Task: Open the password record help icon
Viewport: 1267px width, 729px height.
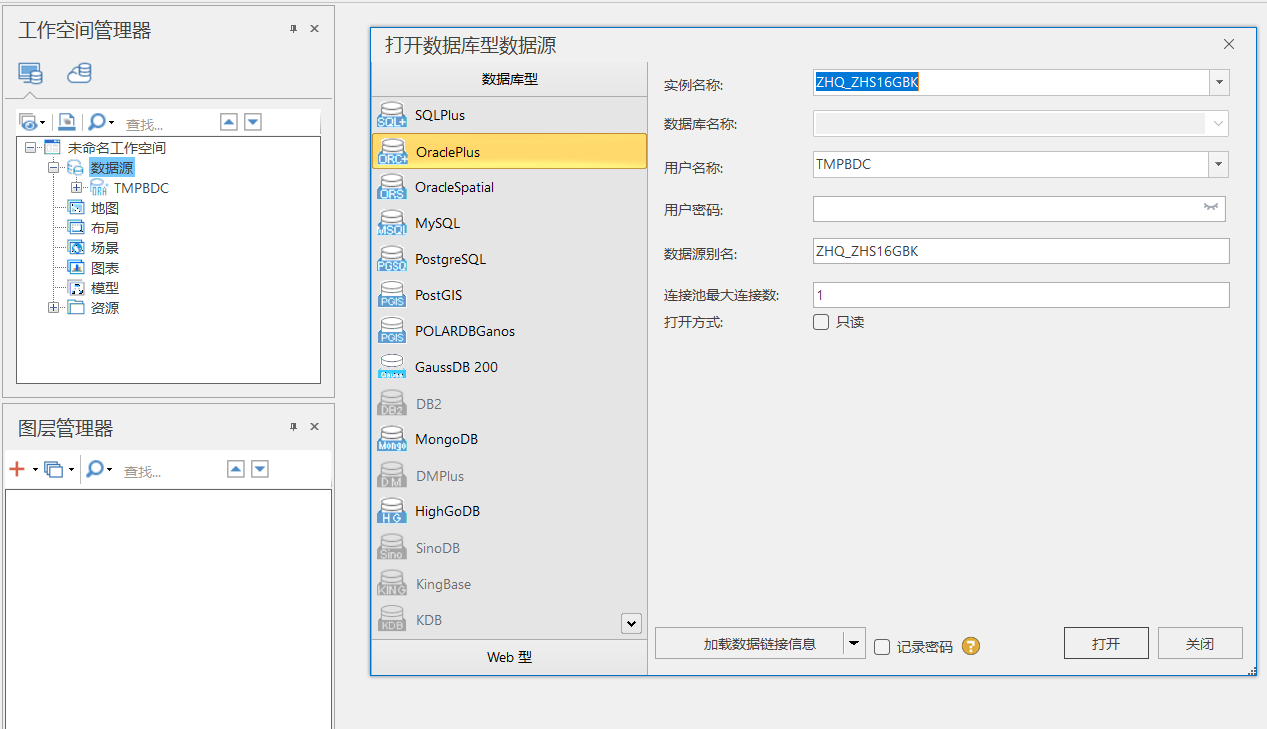Action: pos(971,646)
